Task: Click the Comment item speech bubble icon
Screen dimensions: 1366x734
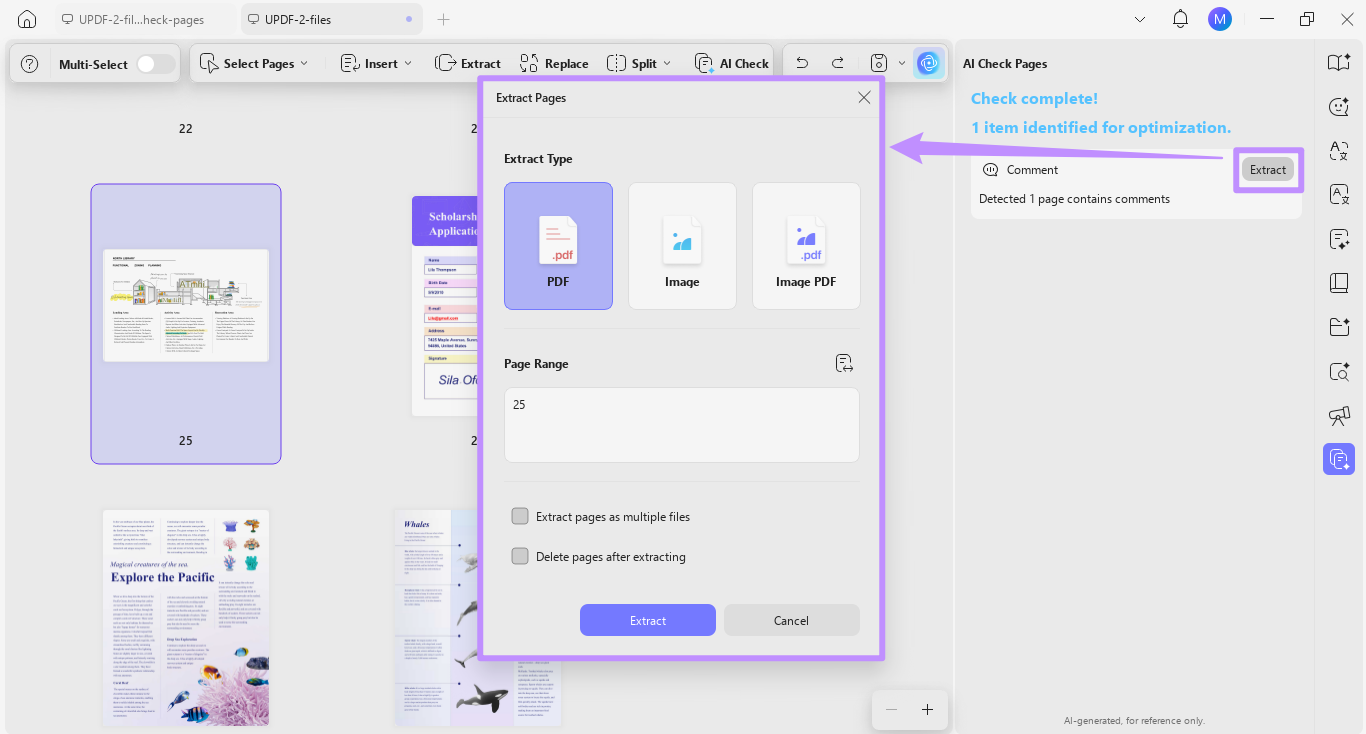Action: coord(991,170)
